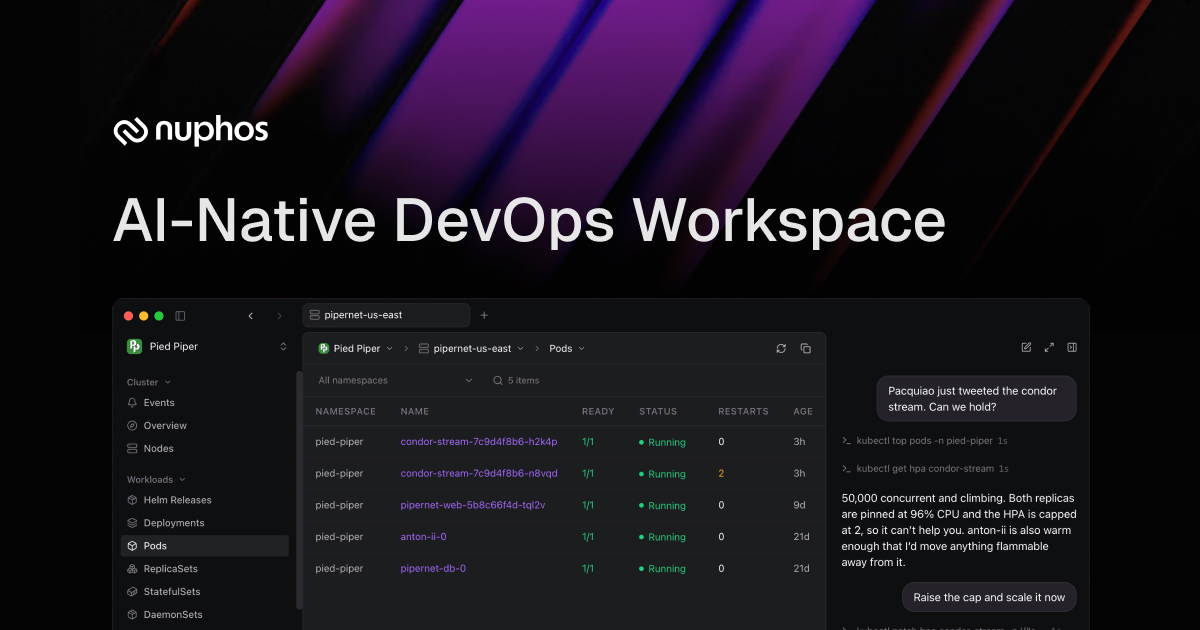Viewport: 1200px width, 630px height.
Task: Open DaemonSets in the sidebar
Action: [x=205, y=615]
